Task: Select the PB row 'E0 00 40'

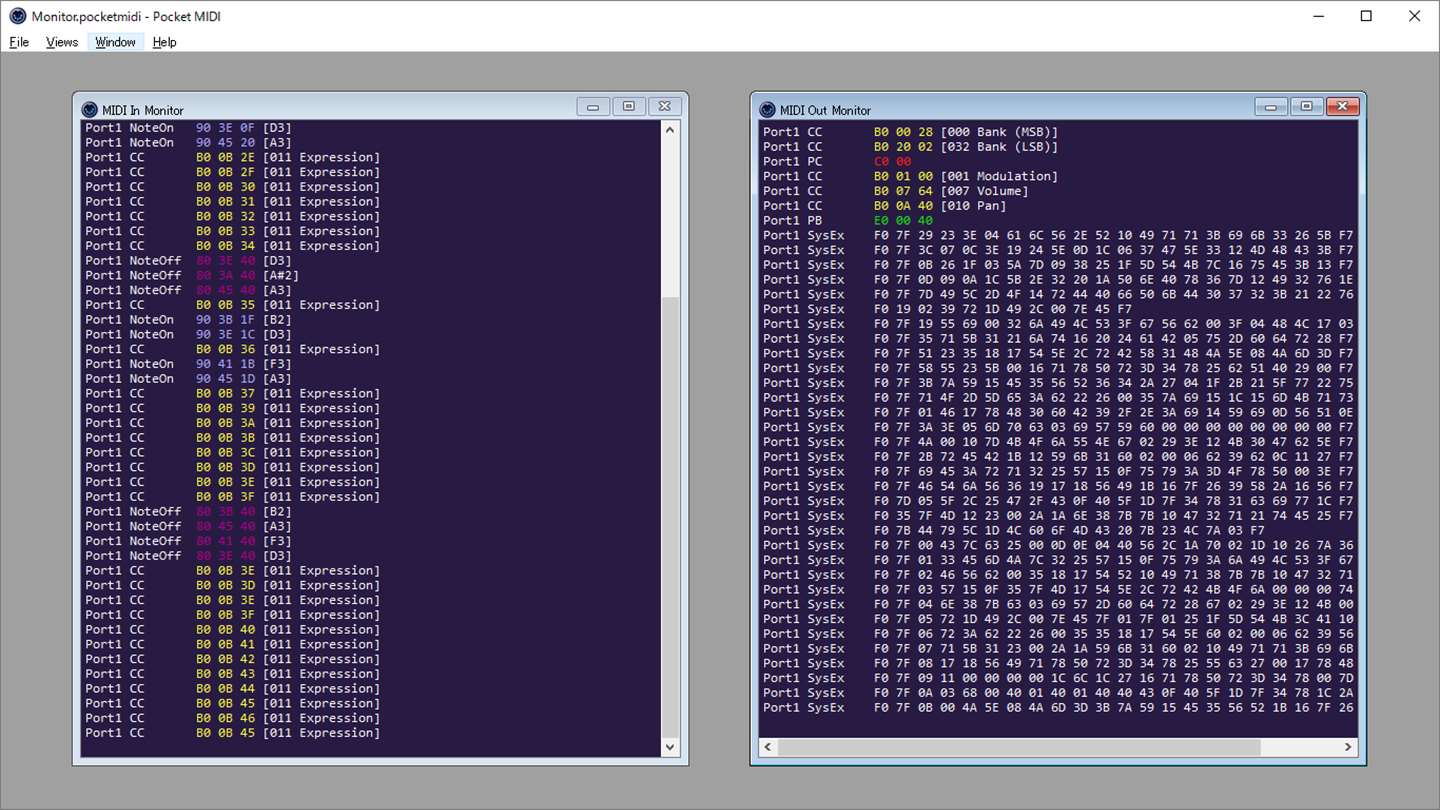Action: pyautogui.click(x=848, y=221)
